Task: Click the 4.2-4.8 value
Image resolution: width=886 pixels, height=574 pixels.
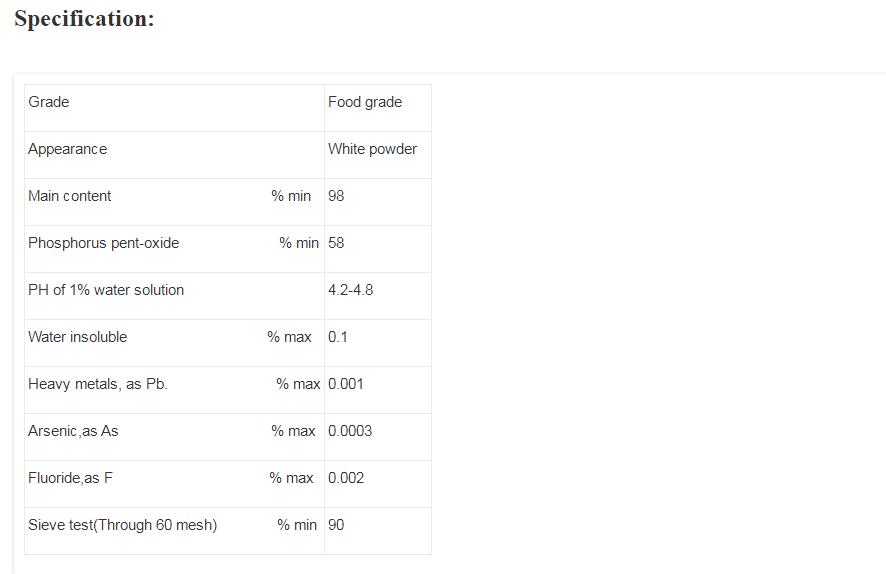Action: tap(350, 290)
